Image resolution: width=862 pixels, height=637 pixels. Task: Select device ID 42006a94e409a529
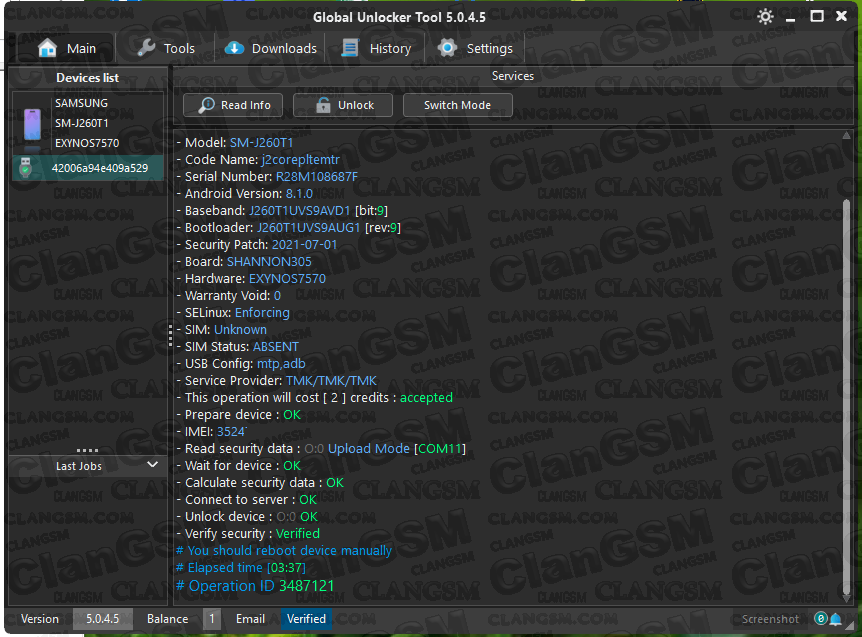coord(100,168)
